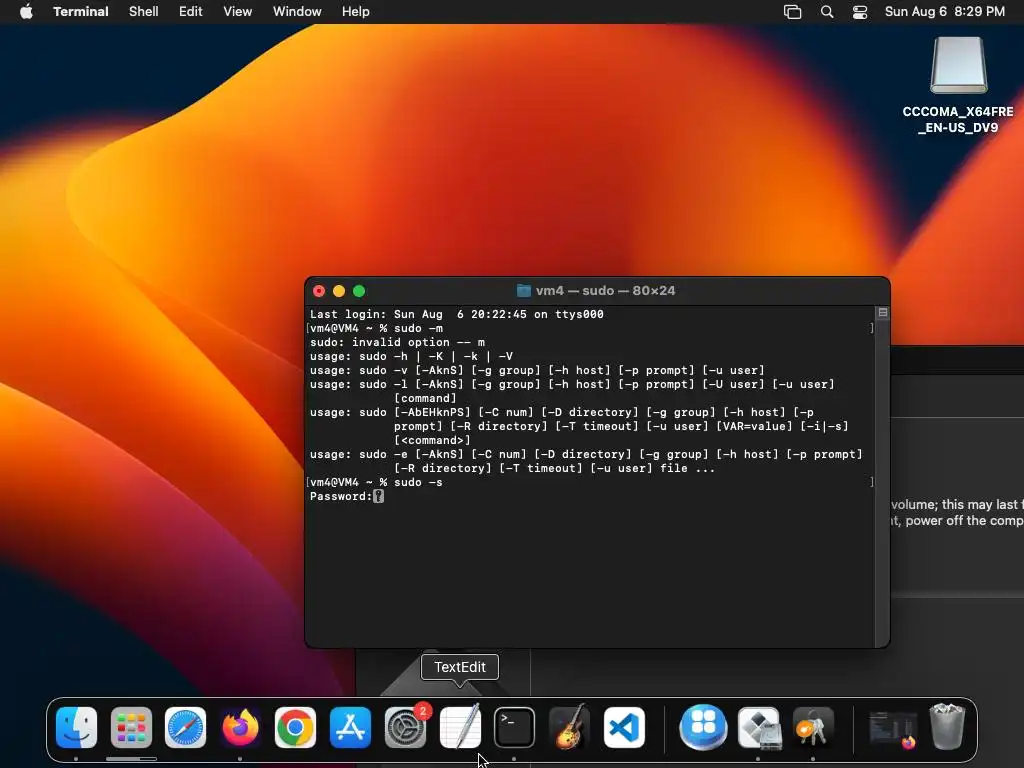The width and height of the screenshot is (1024, 768).
Task: Open Keychain Access from the Dock
Action: [813, 727]
